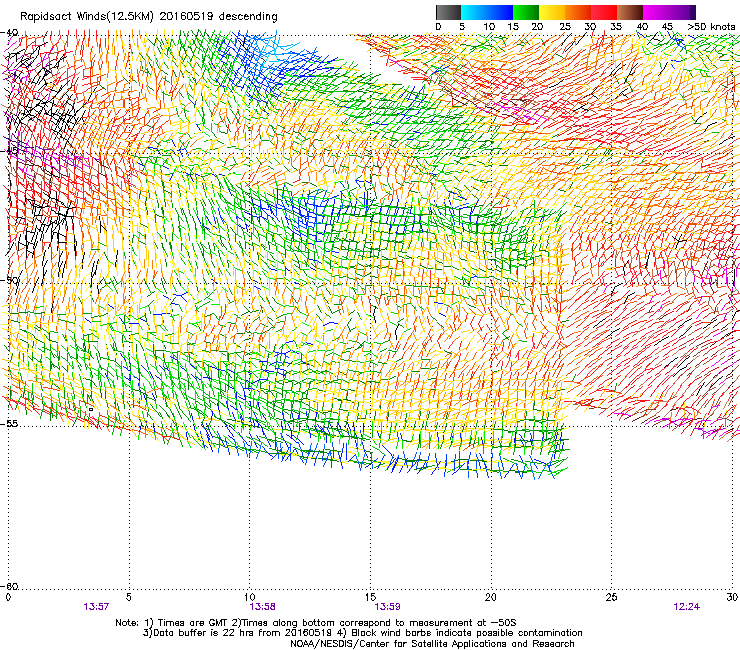Click the orange 25-30 knots legend swatch
The height and width of the screenshot is (650, 740).
578,12
